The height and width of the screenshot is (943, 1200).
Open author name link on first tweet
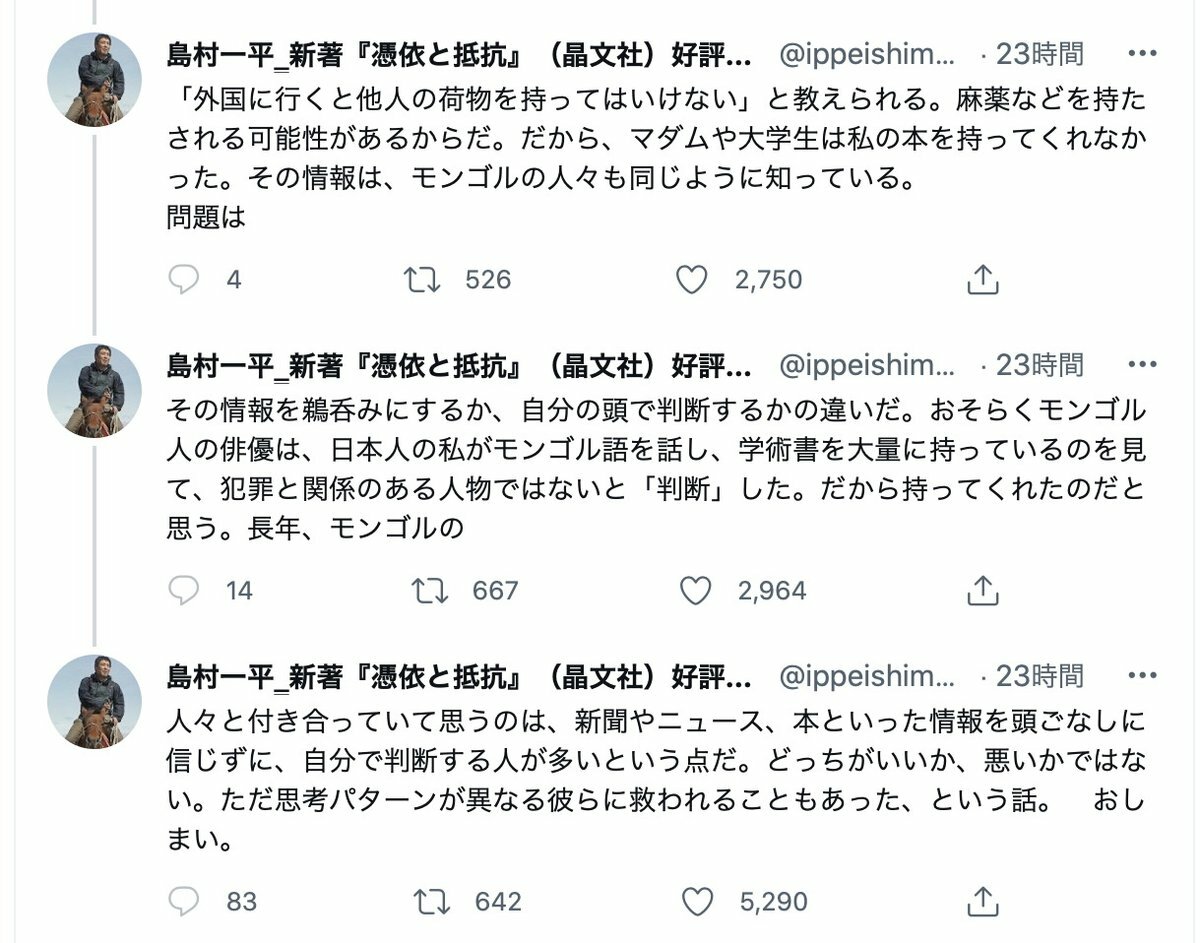[458, 54]
